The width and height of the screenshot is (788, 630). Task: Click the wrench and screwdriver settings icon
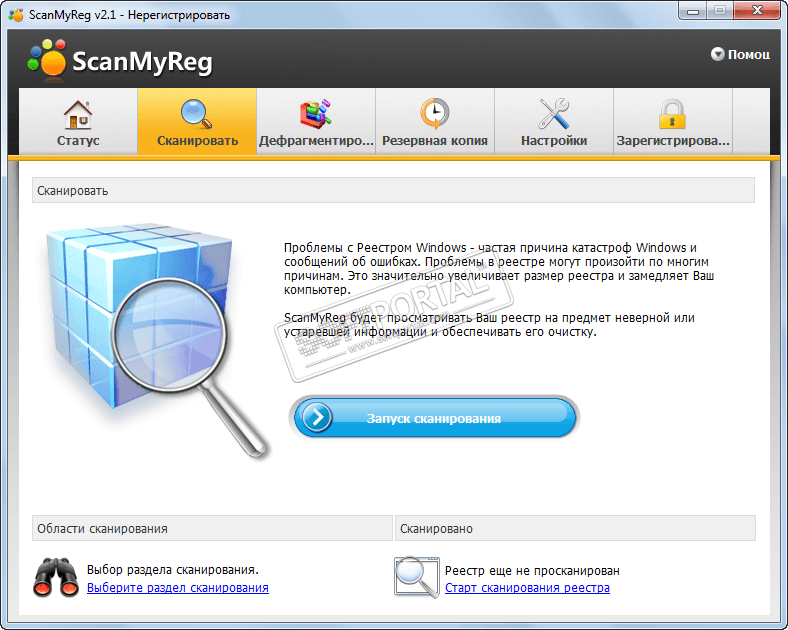[554, 114]
